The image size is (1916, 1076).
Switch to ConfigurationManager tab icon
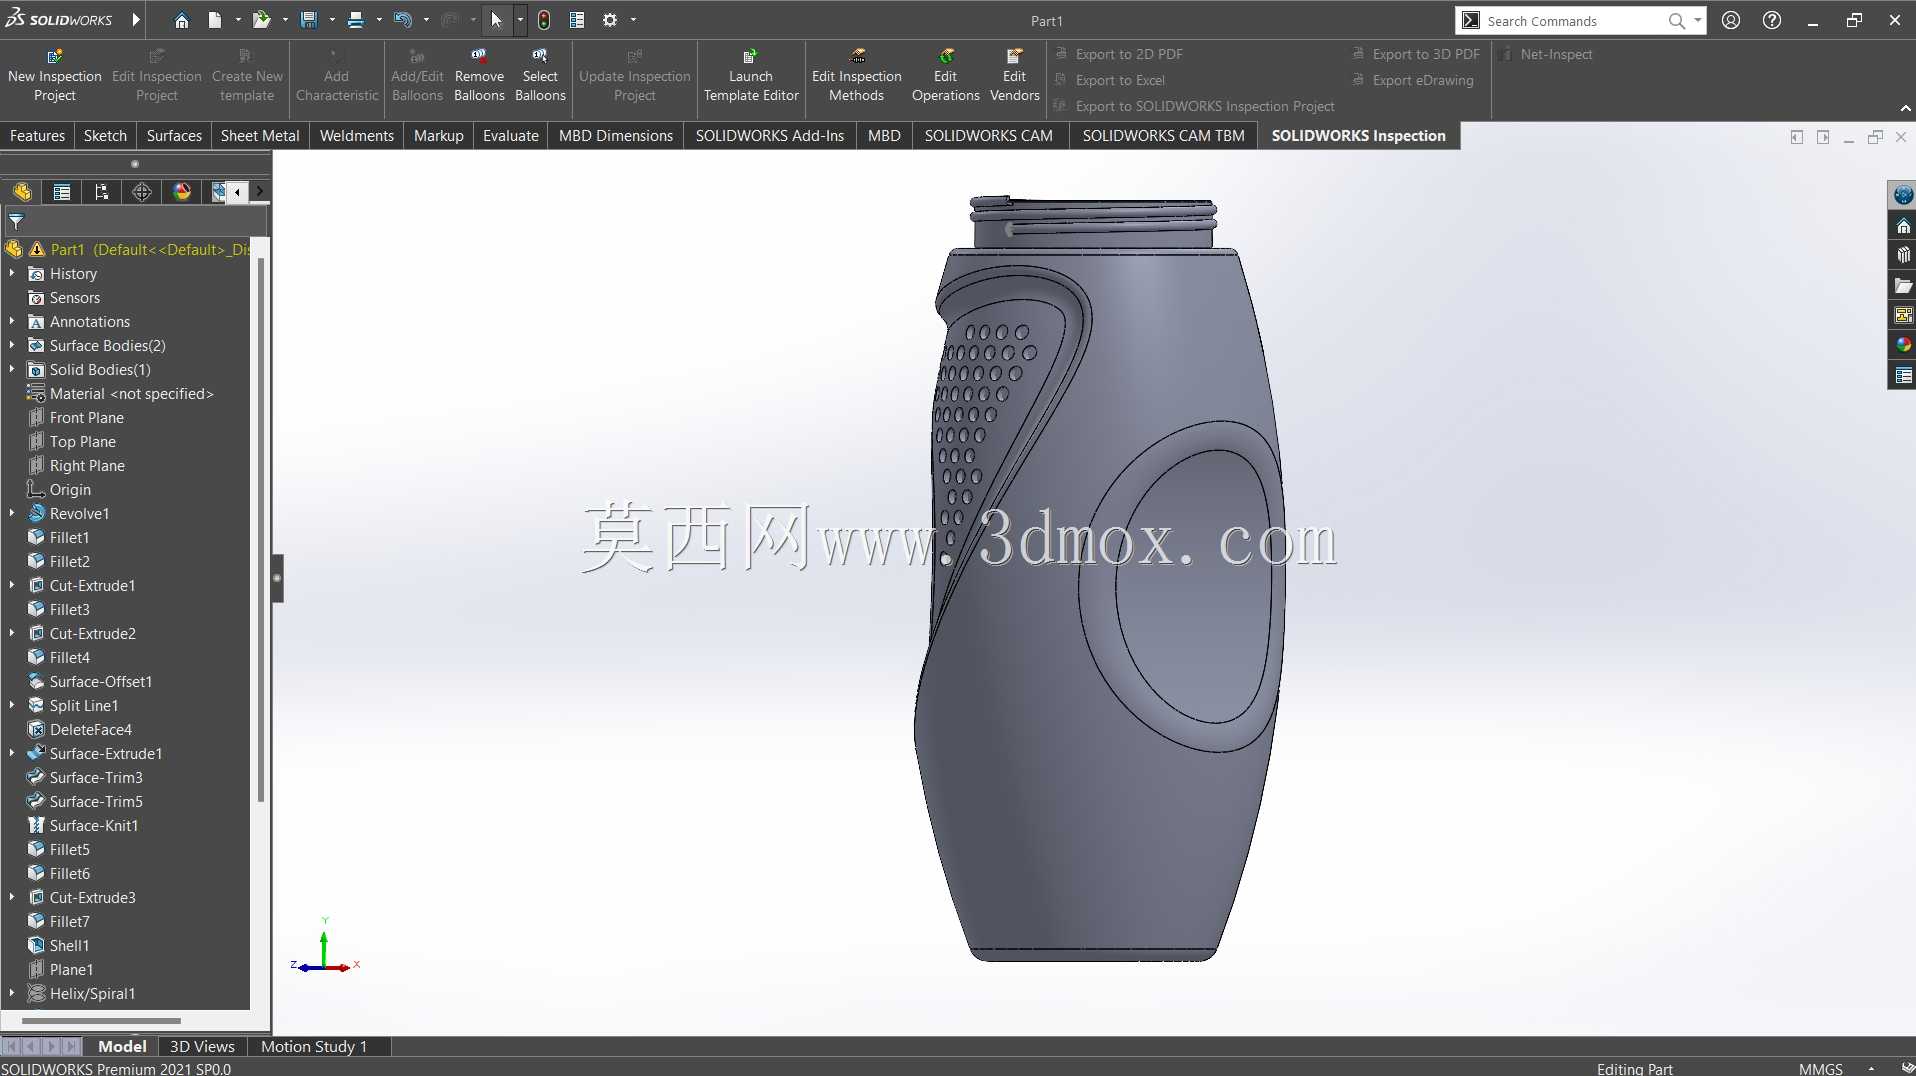click(102, 192)
